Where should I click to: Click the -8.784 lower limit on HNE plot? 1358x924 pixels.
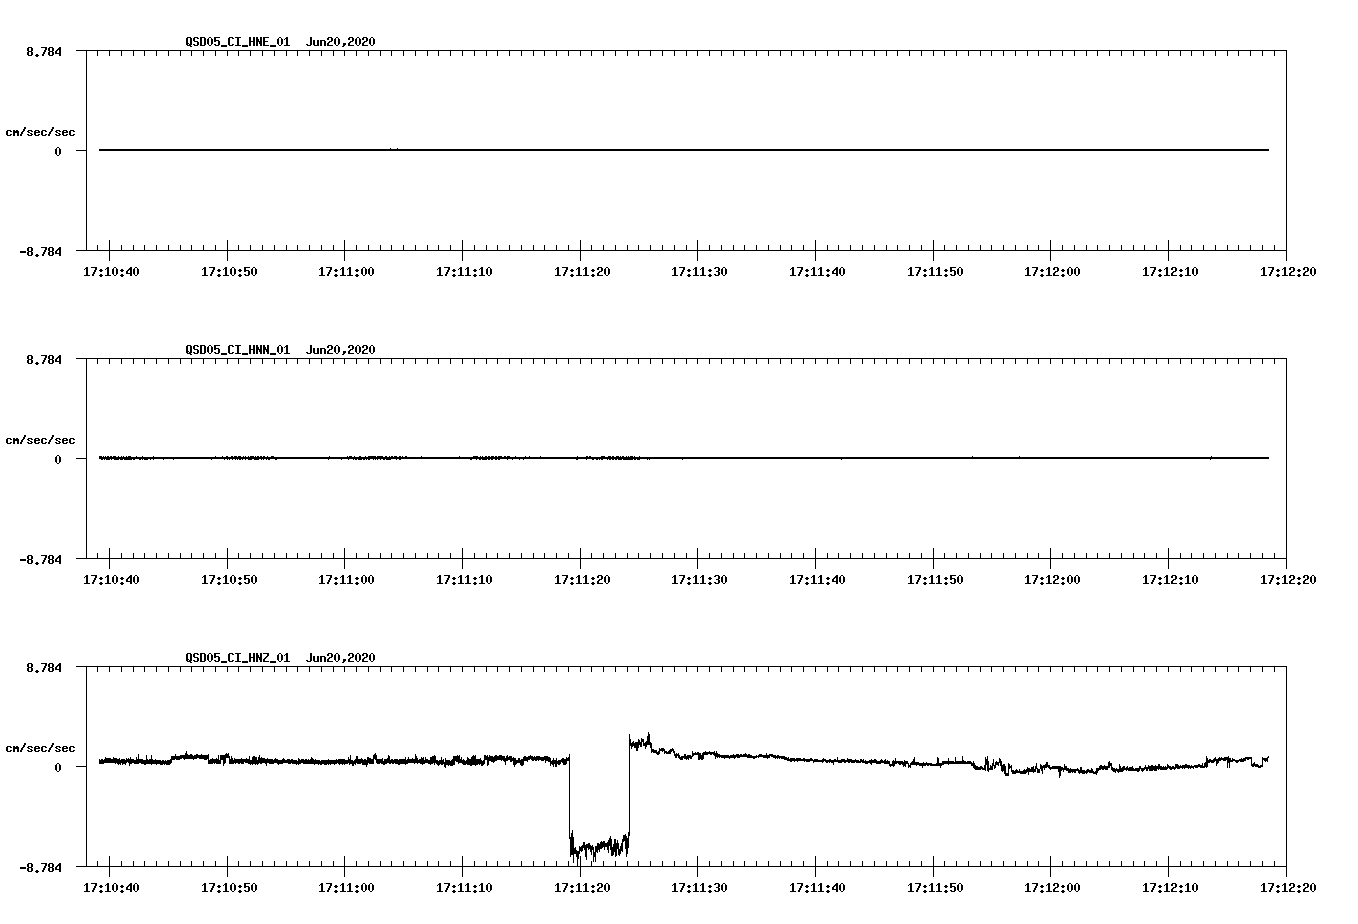(41, 251)
